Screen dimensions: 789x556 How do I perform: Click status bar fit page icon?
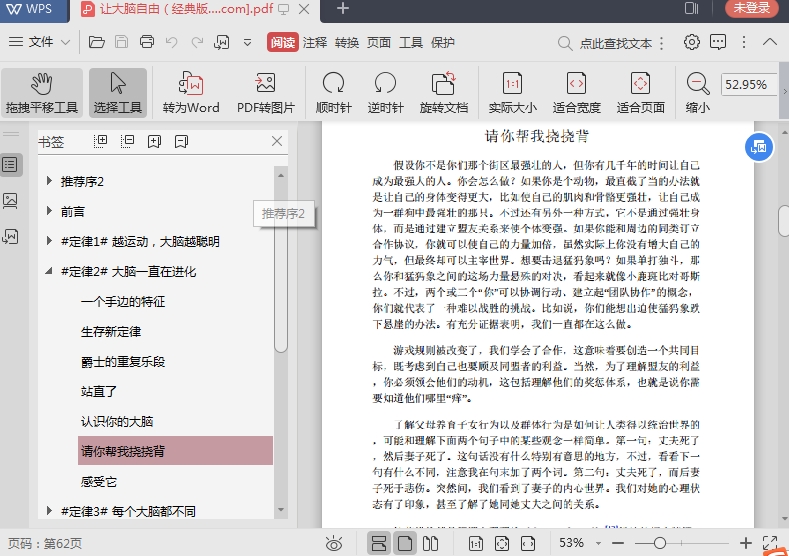click(x=502, y=543)
